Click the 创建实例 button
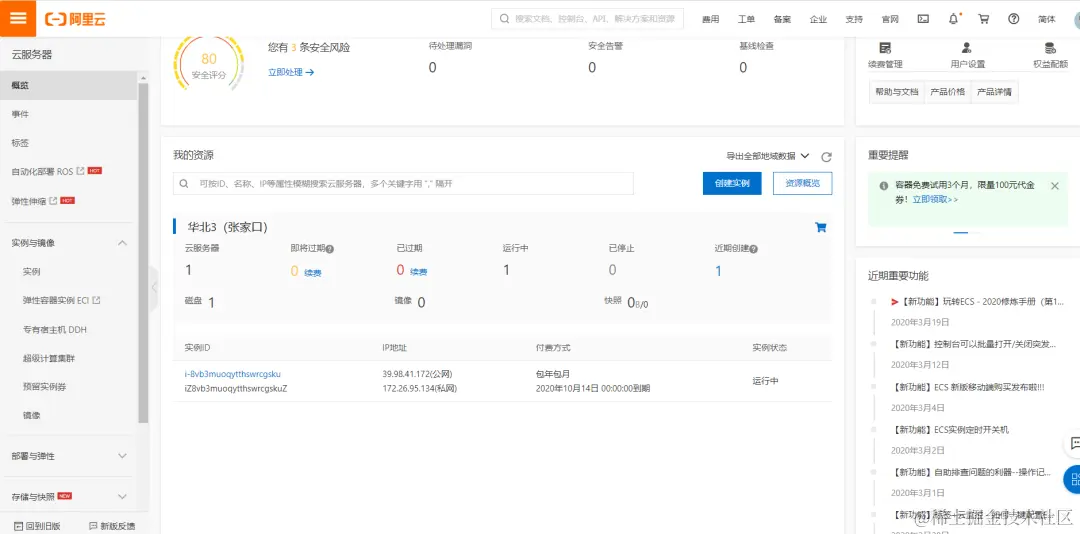The width and height of the screenshot is (1080, 534). (x=732, y=183)
